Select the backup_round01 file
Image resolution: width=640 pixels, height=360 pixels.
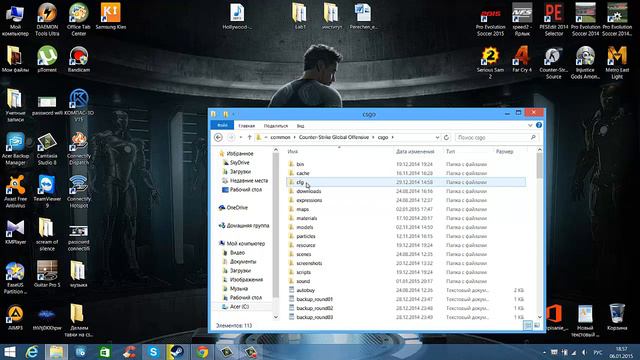314,299
